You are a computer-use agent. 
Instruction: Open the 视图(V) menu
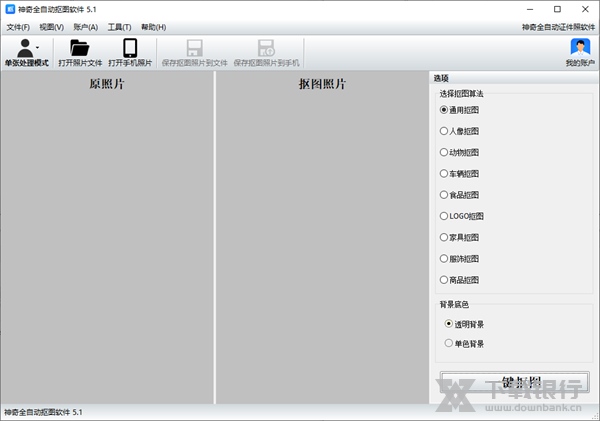[x=52, y=27]
